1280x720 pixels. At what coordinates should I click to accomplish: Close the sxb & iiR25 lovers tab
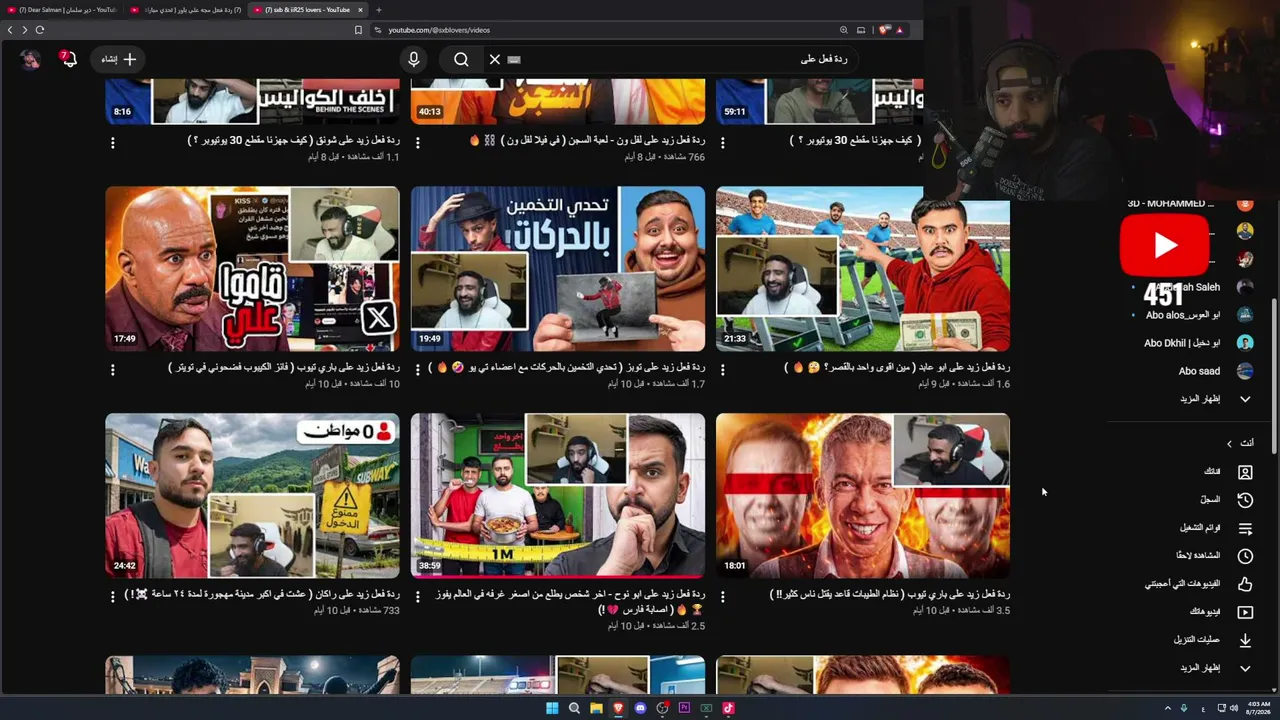click(361, 10)
